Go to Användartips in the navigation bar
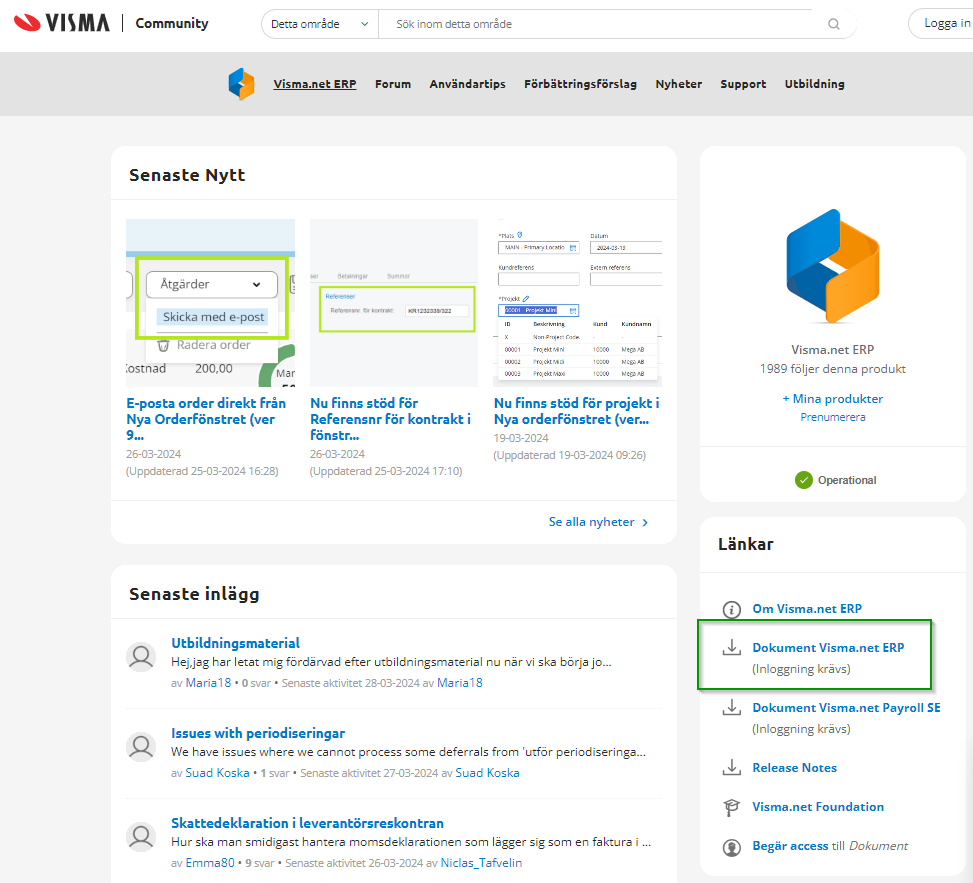 pos(467,84)
